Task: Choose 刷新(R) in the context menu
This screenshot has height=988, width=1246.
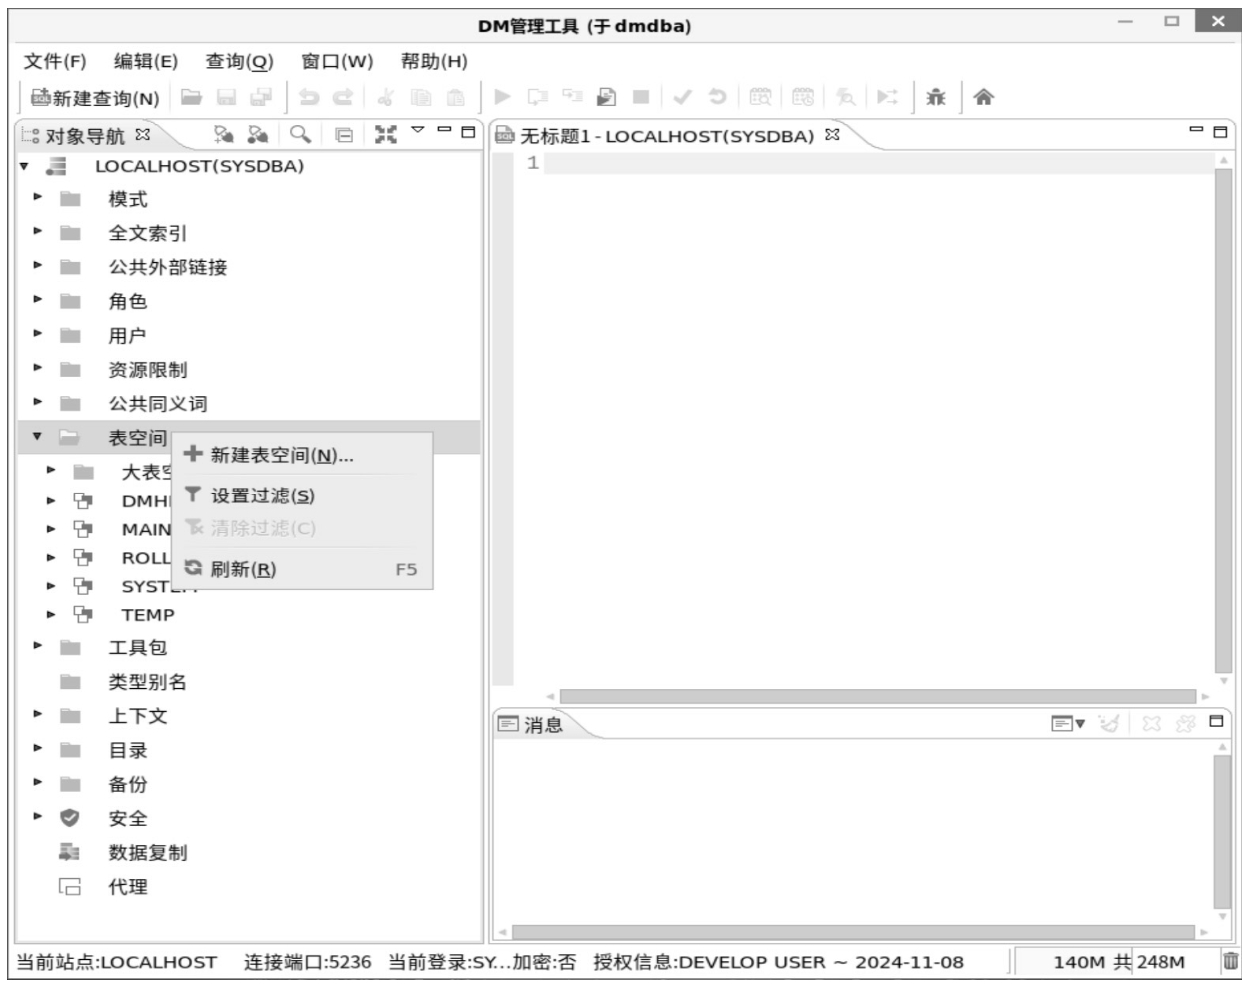Action: 243,569
